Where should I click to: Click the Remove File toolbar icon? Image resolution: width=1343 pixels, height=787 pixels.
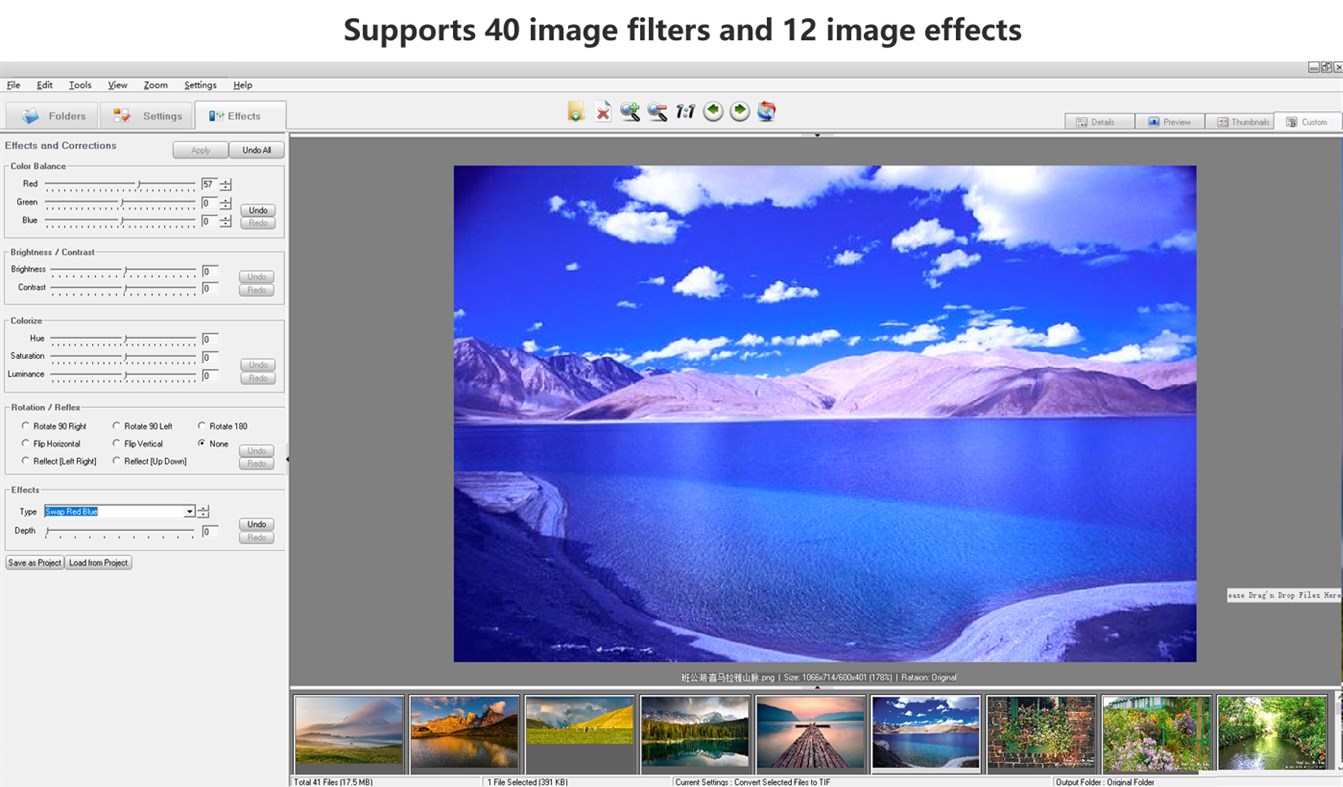(x=602, y=112)
